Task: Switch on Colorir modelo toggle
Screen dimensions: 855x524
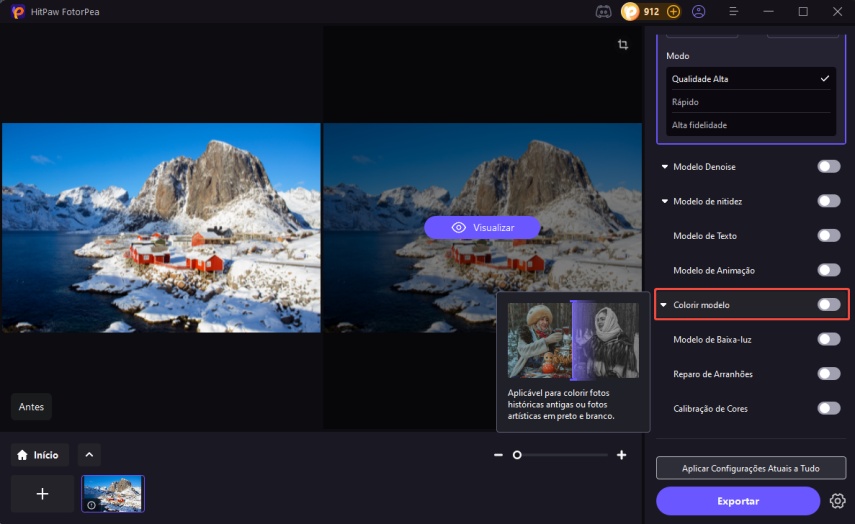Action: pos(829,305)
